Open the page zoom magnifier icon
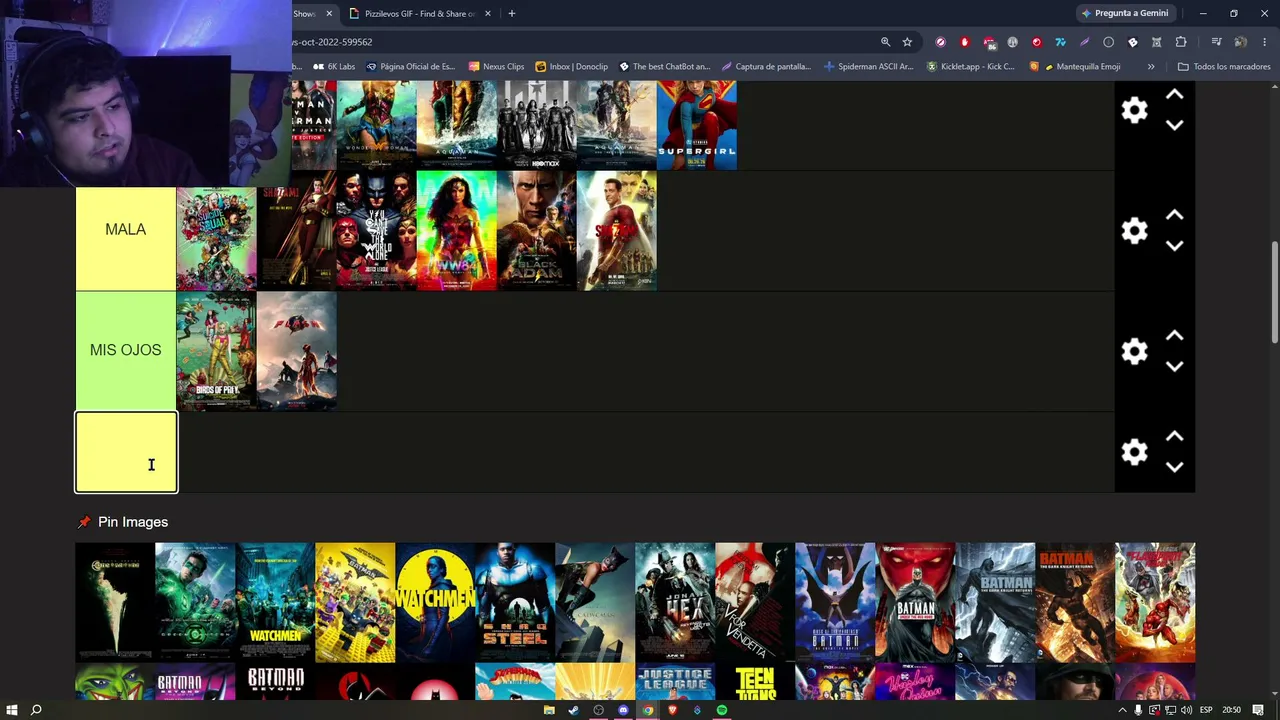Image resolution: width=1280 pixels, height=720 pixels. [885, 42]
